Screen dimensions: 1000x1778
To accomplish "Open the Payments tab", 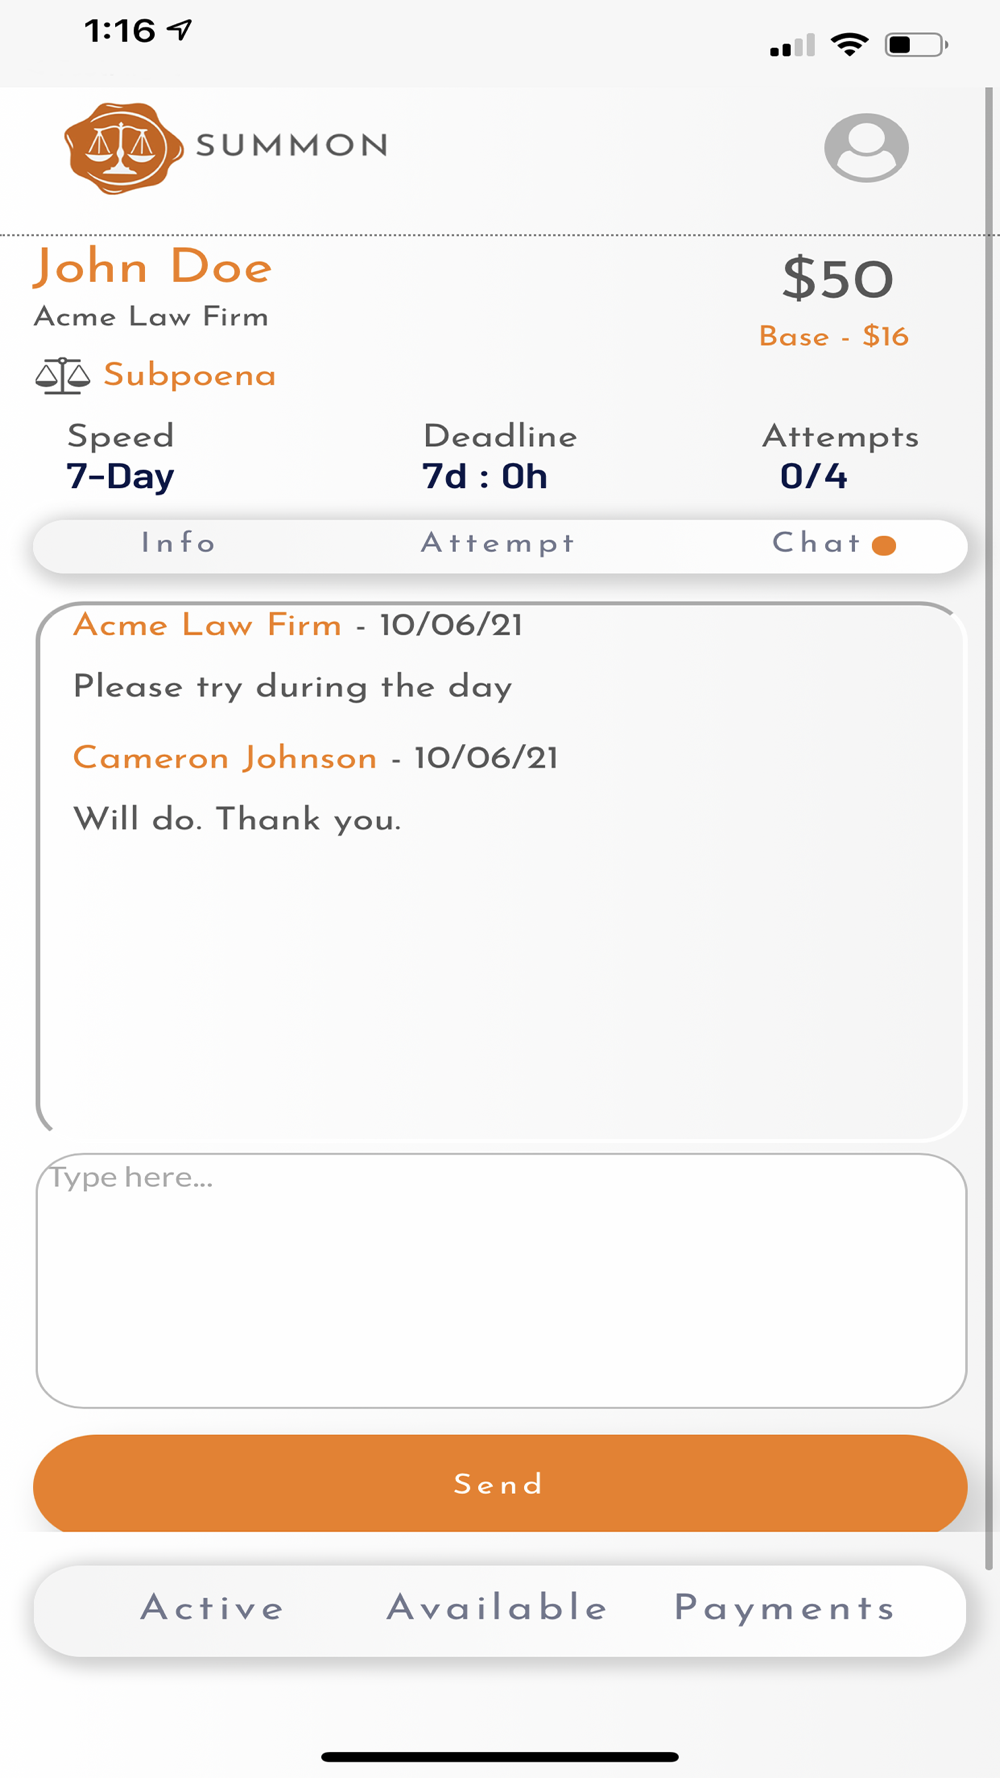I will tap(785, 1608).
